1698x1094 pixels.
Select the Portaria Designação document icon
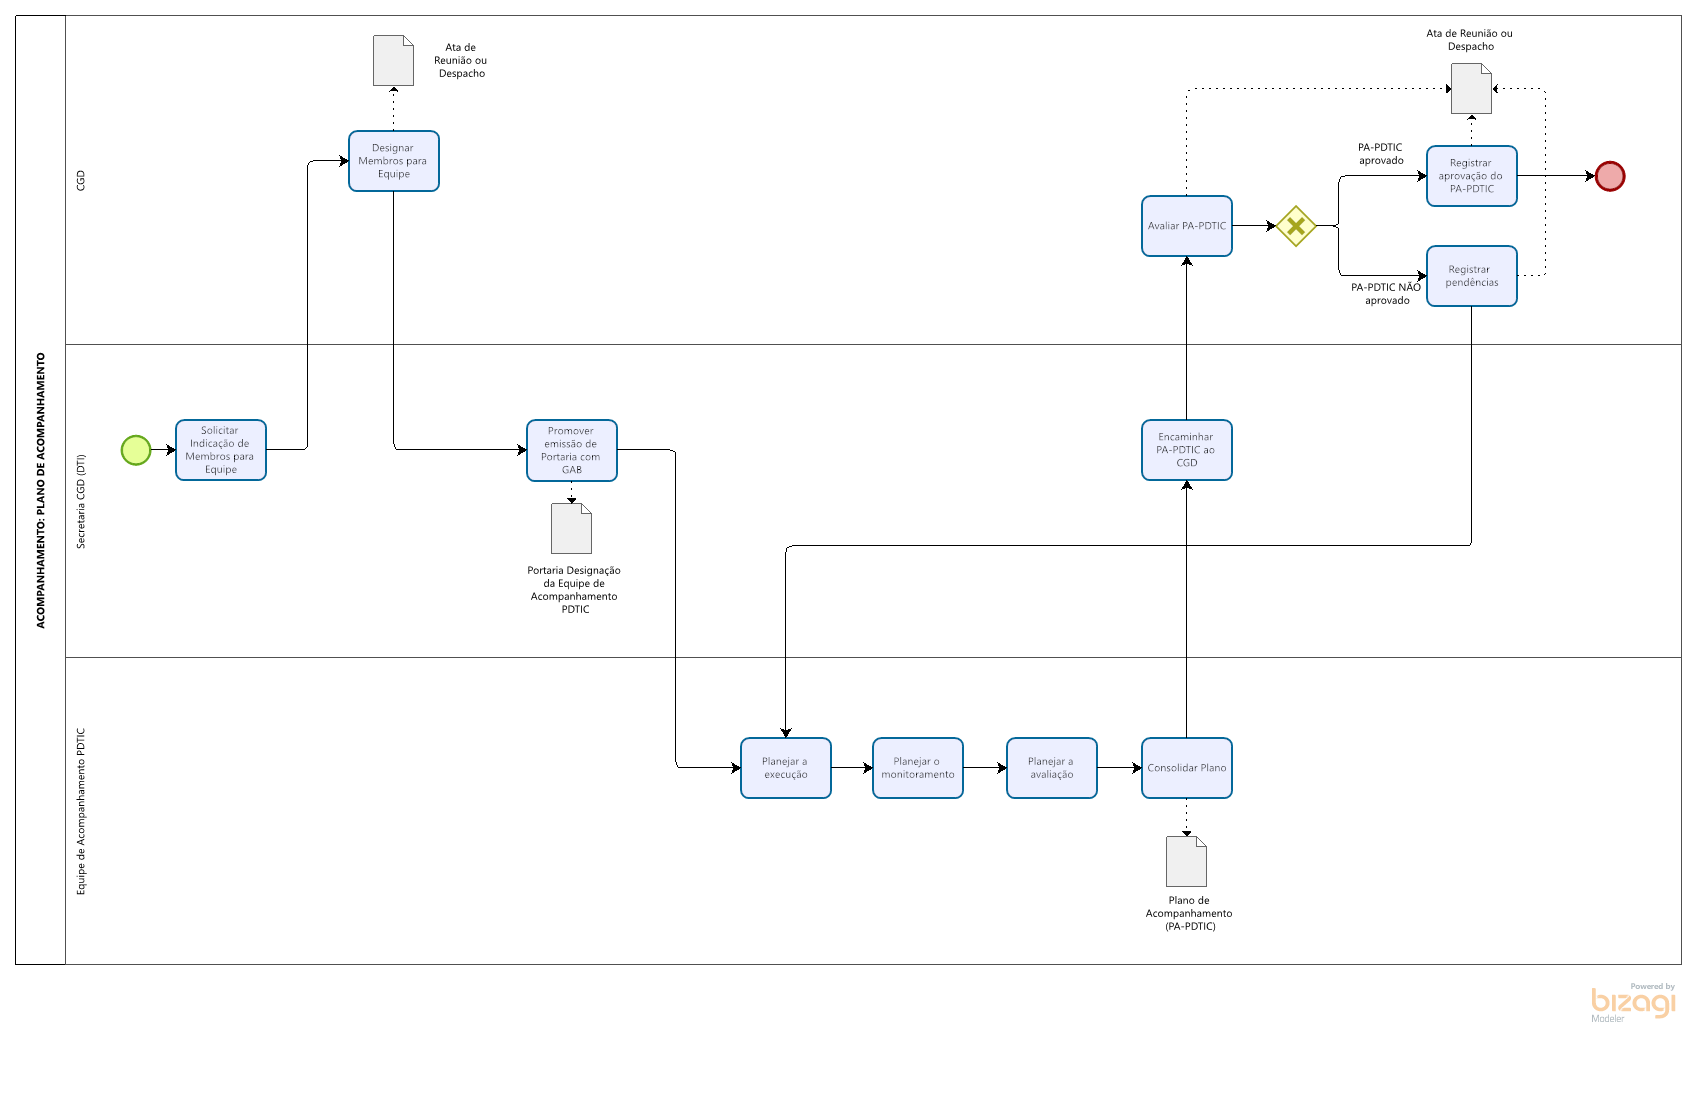pyautogui.click(x=571, y=528)
